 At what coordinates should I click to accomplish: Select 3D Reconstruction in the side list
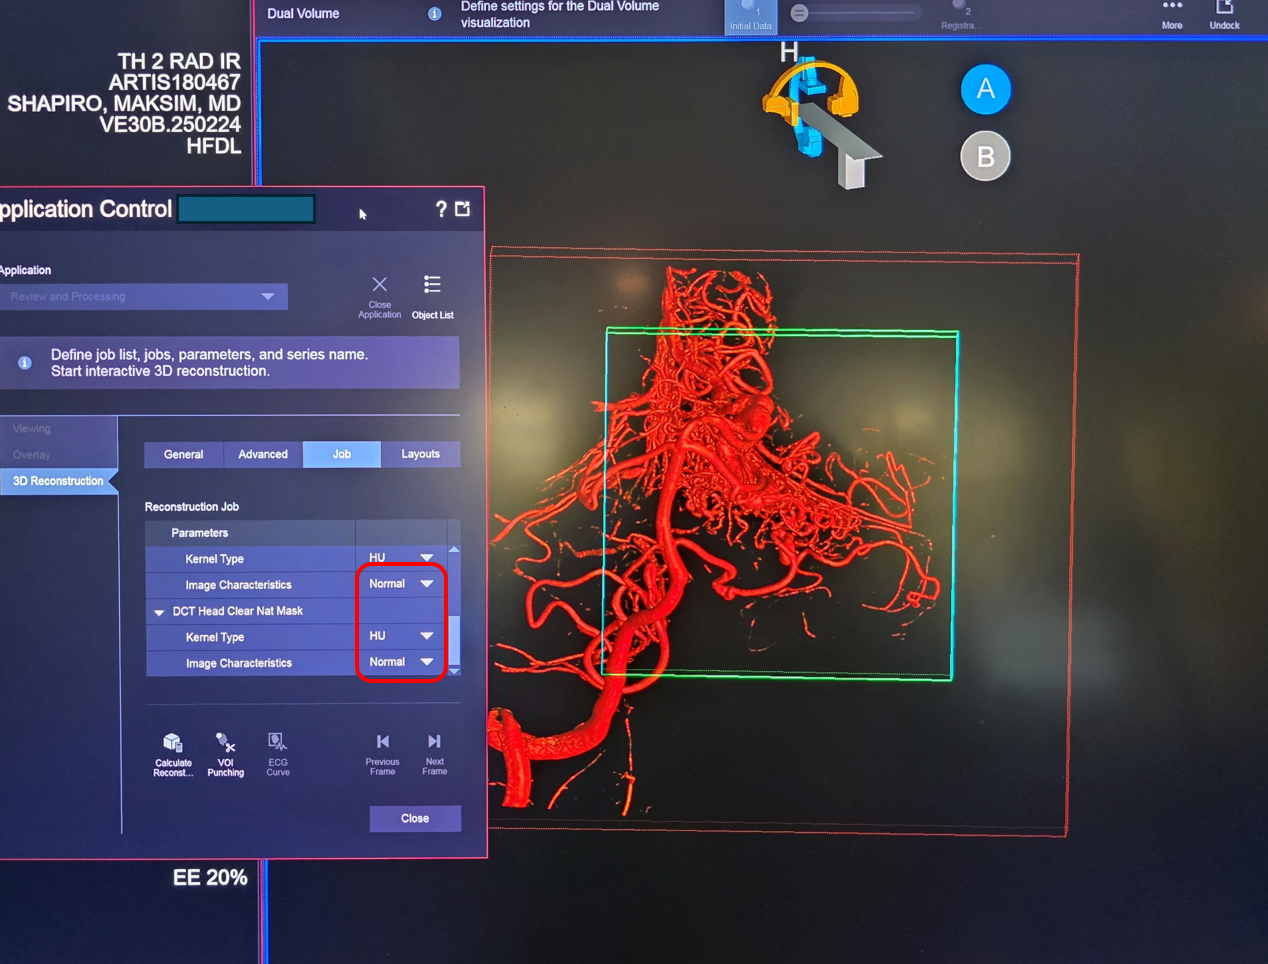tap(58, 481)
